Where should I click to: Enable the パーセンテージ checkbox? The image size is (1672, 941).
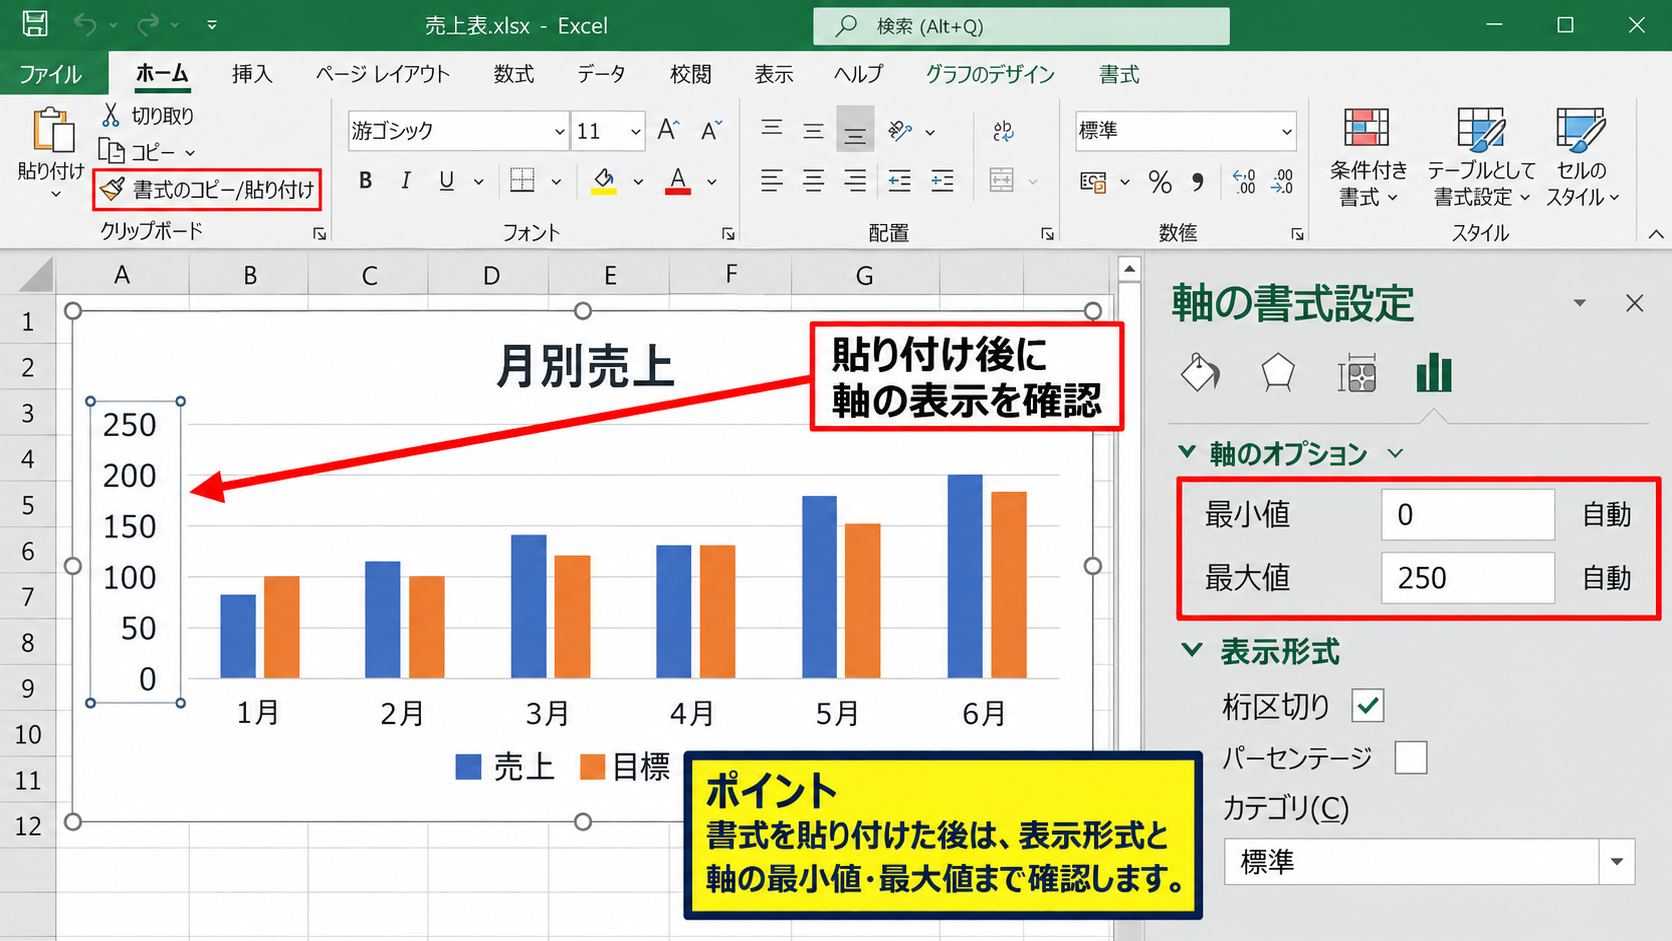pyautogui.click(x=1411, y=757)
